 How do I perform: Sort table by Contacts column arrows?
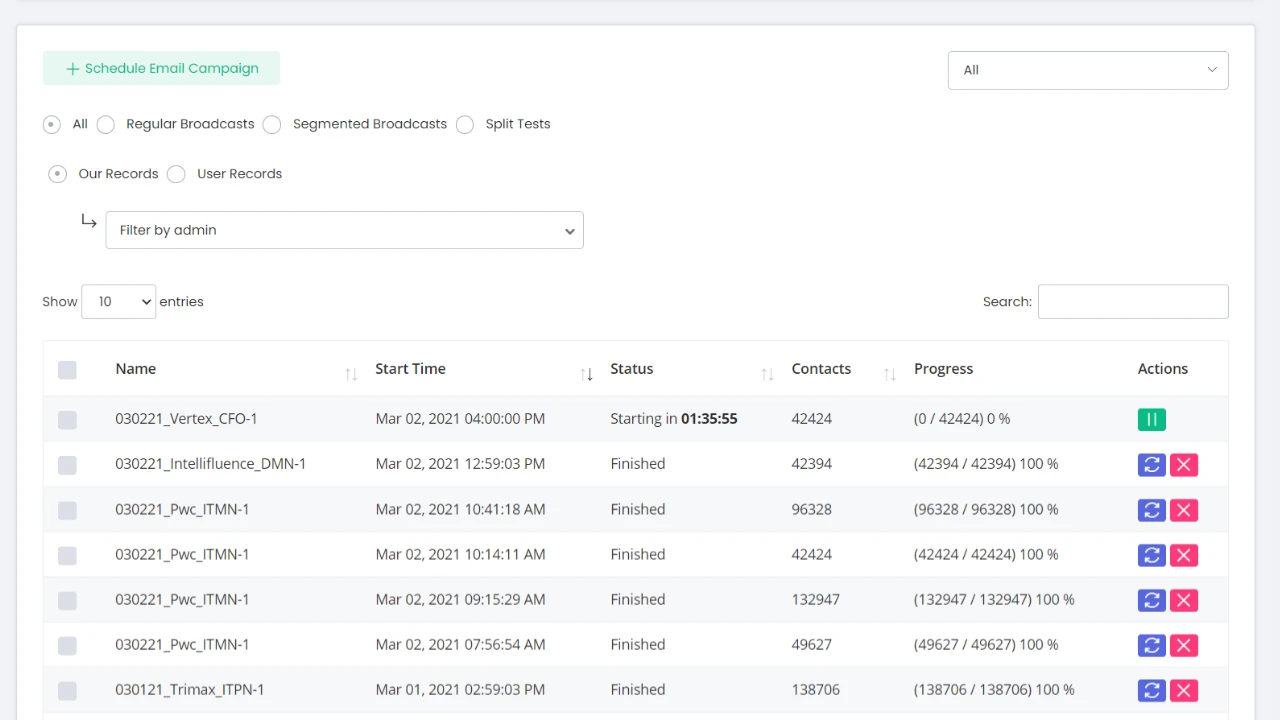click(x=889, y=374)
